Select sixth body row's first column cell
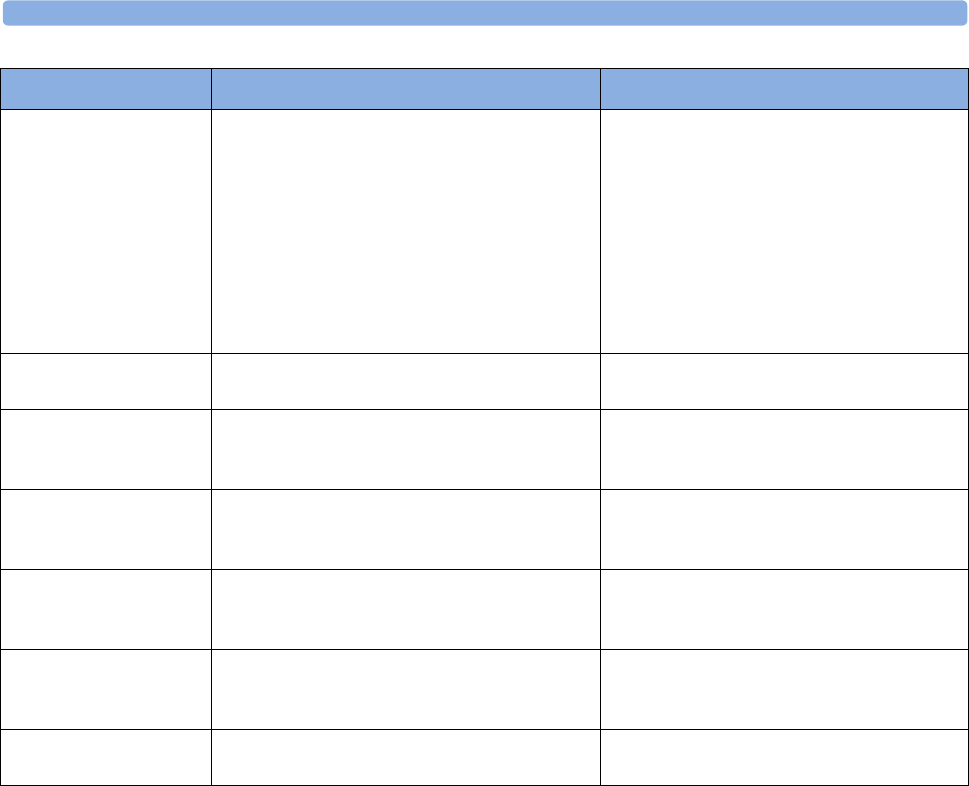Viewport: 969px width, 786px height. [106, 689]
